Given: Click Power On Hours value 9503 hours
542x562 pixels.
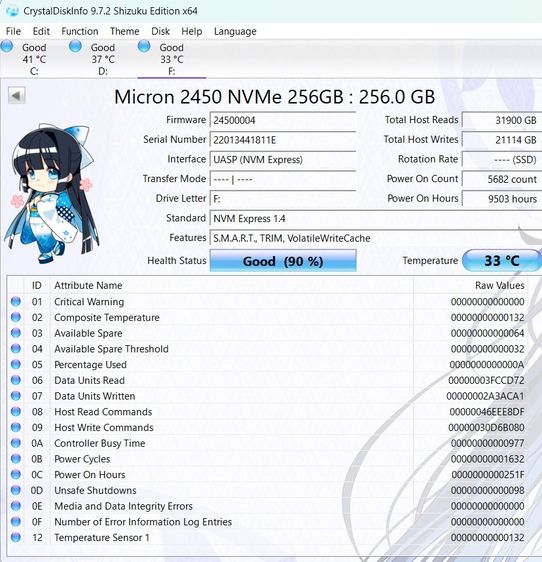Looking at the screenshot, I should (502, 199).
